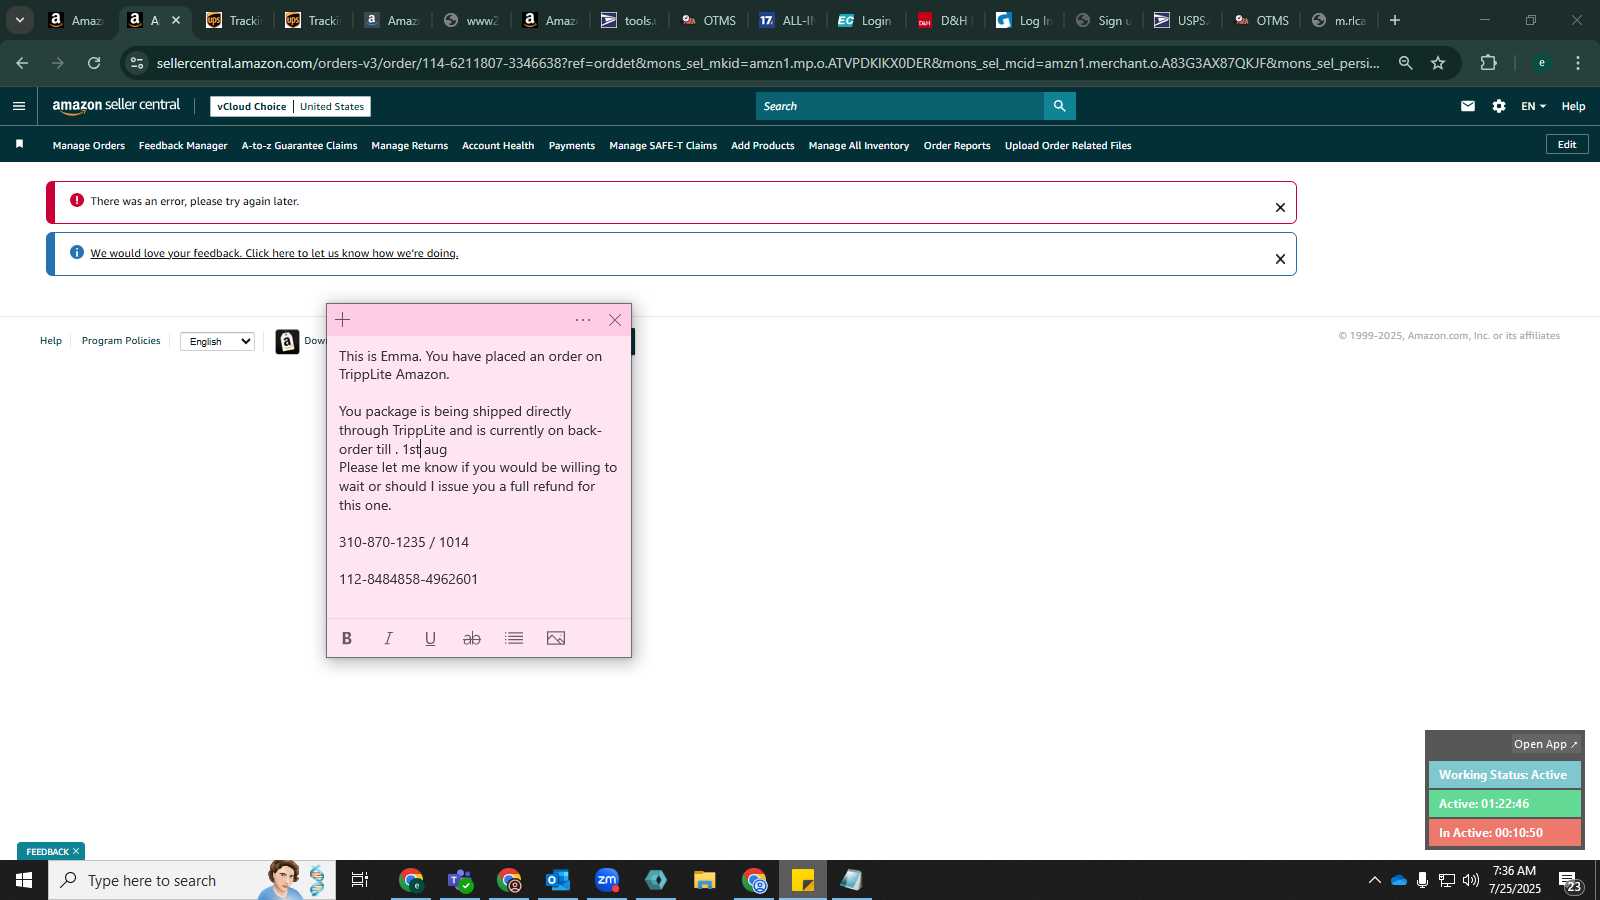The width and height of the screenshot is (1600, 900).
Task: Show hidden system tray icons
Action: (x=1374, y=880)
